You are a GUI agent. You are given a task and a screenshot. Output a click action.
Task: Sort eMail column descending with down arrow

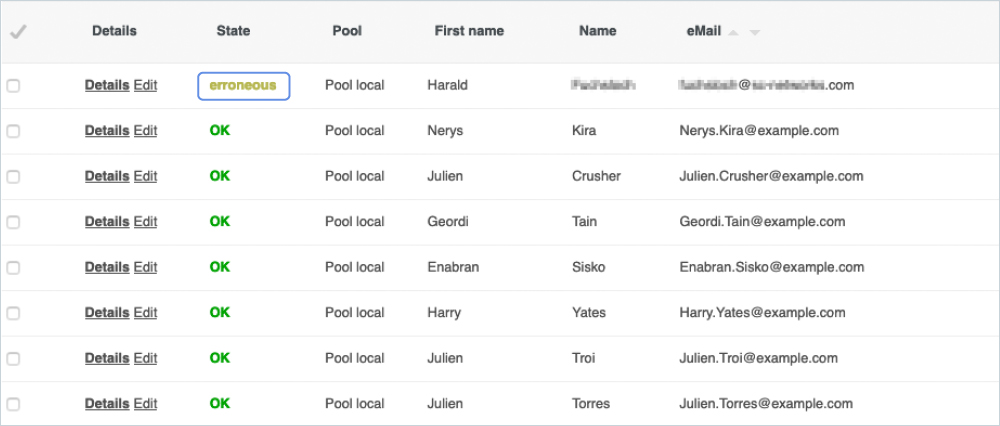755,33
